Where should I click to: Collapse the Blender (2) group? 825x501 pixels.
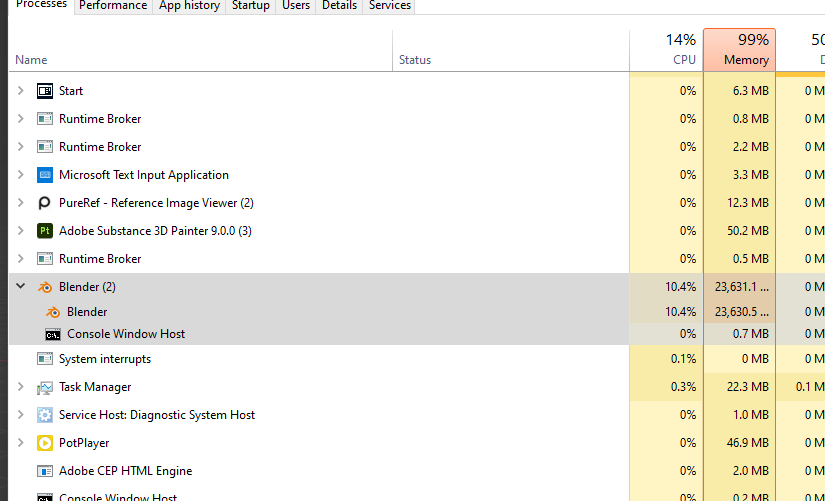(21, 286)
